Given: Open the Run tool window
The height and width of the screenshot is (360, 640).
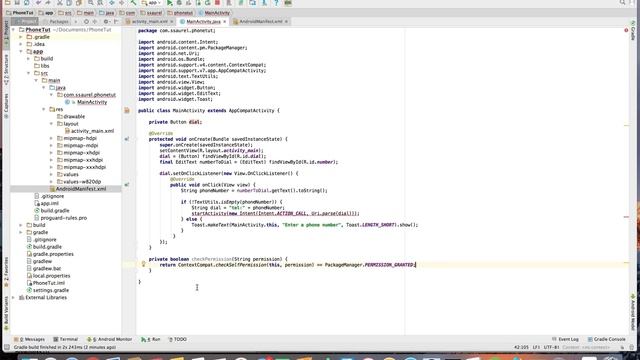Looking at the screenshot, I should (151, 339).
